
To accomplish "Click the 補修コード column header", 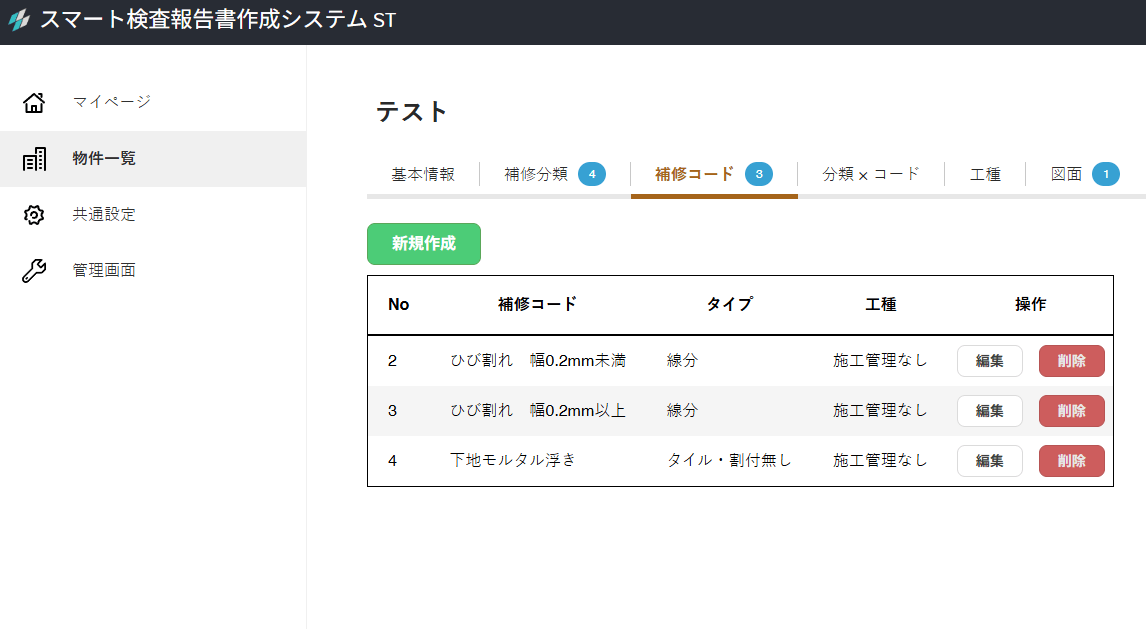I will [x=537, y=304].
